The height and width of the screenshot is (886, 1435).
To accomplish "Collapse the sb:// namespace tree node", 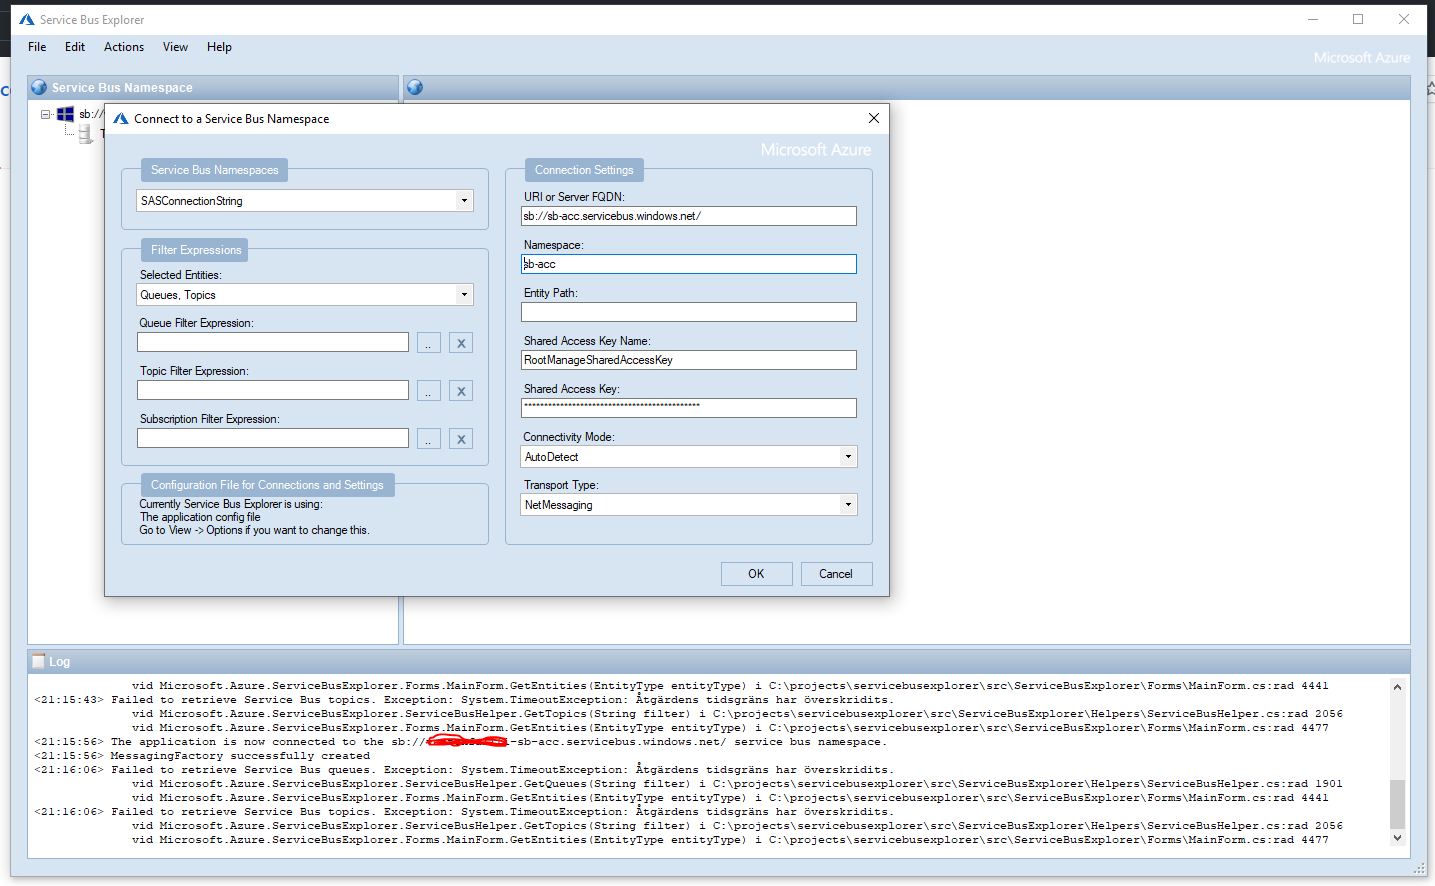I will 45,113.
